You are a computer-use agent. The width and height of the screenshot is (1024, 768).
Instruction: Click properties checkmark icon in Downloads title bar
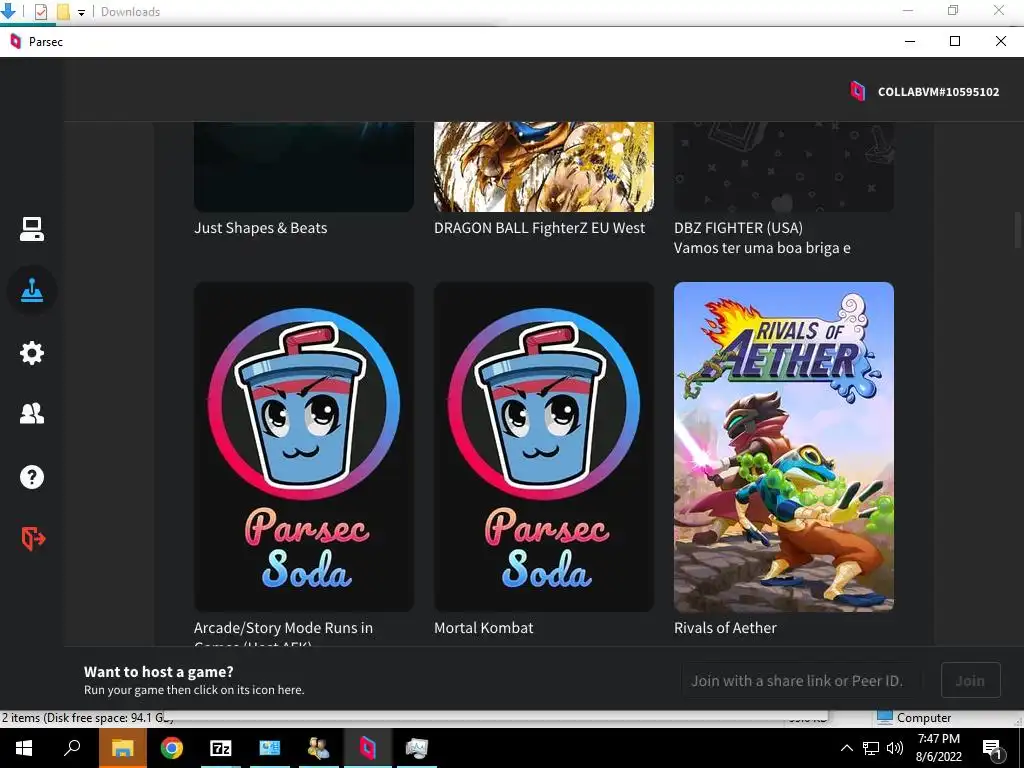click(x=40, y=12)
